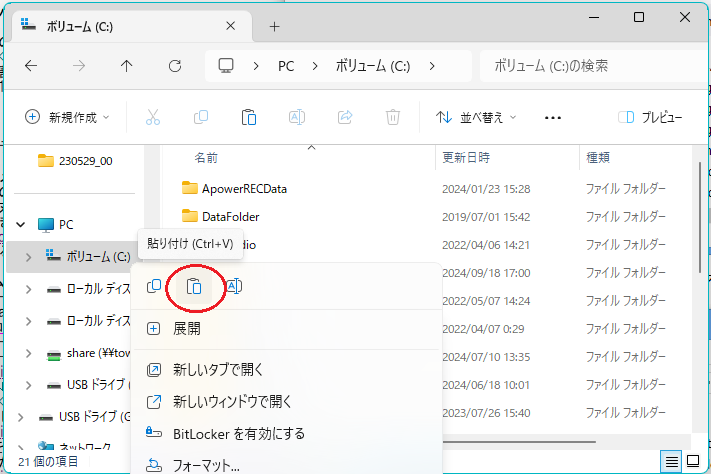Click the Share icon in the toolbar
711x474 pixels.
tap(345, 117)
